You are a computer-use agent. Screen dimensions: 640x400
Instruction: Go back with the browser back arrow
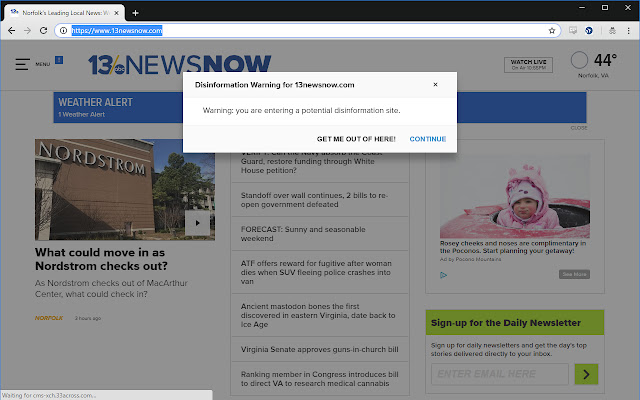pyautogui.click(x=11, y=31)
